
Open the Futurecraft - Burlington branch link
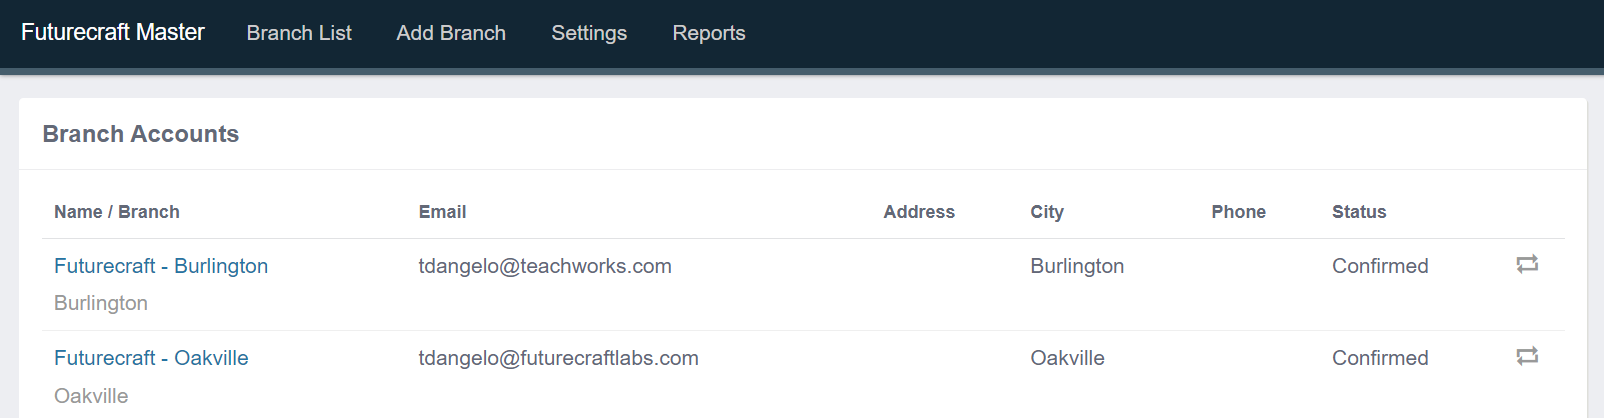[161, 266]
